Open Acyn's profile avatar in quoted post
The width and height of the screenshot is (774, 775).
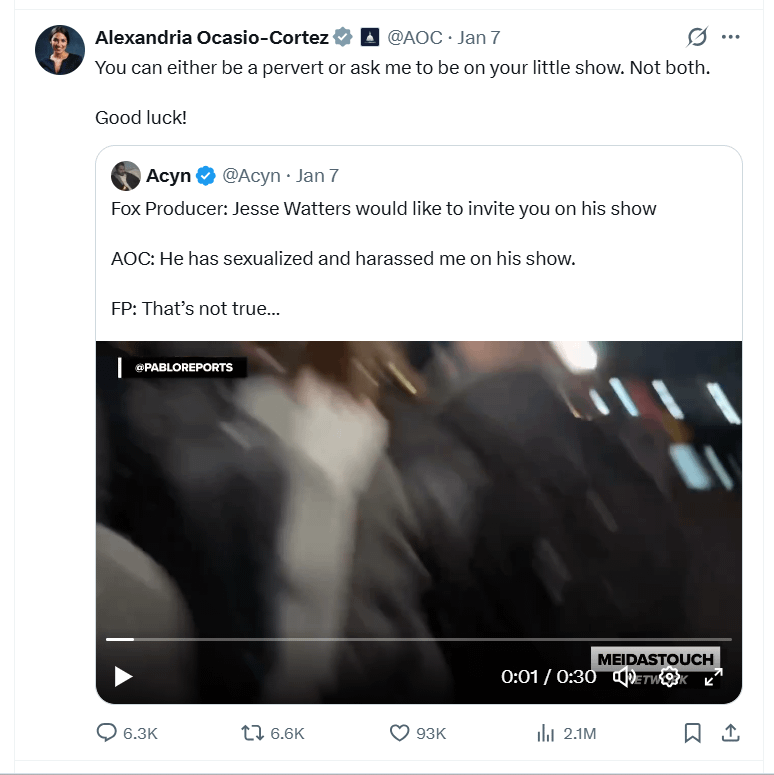click(x=125, y=176)
